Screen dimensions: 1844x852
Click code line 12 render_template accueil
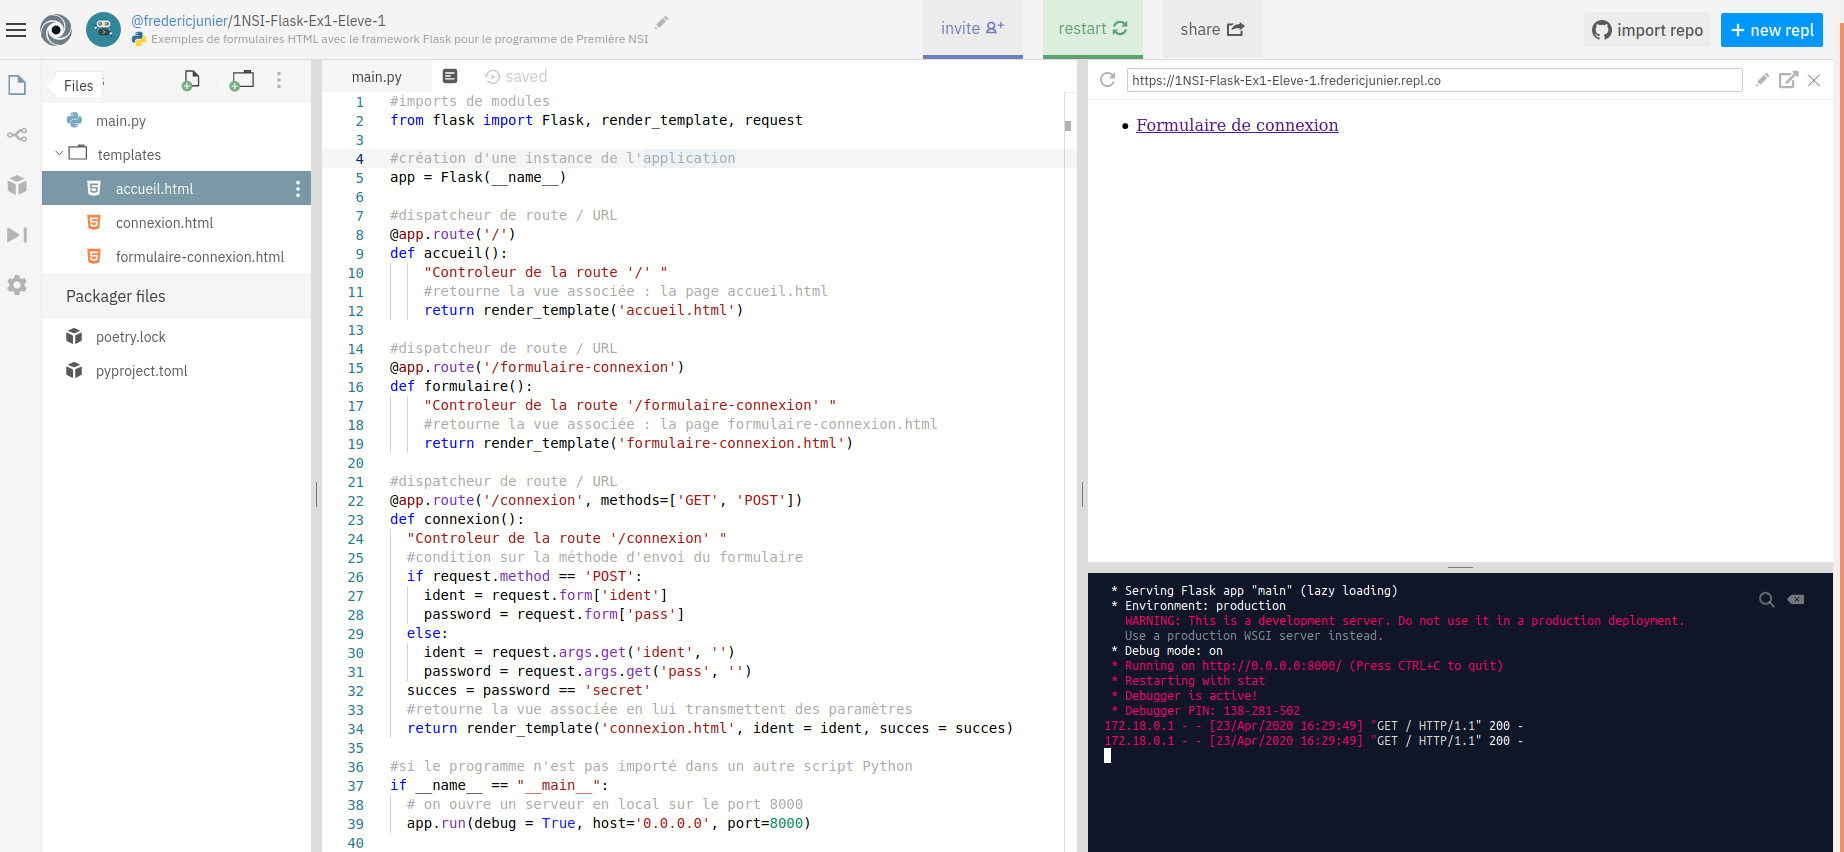pos(584,310)
